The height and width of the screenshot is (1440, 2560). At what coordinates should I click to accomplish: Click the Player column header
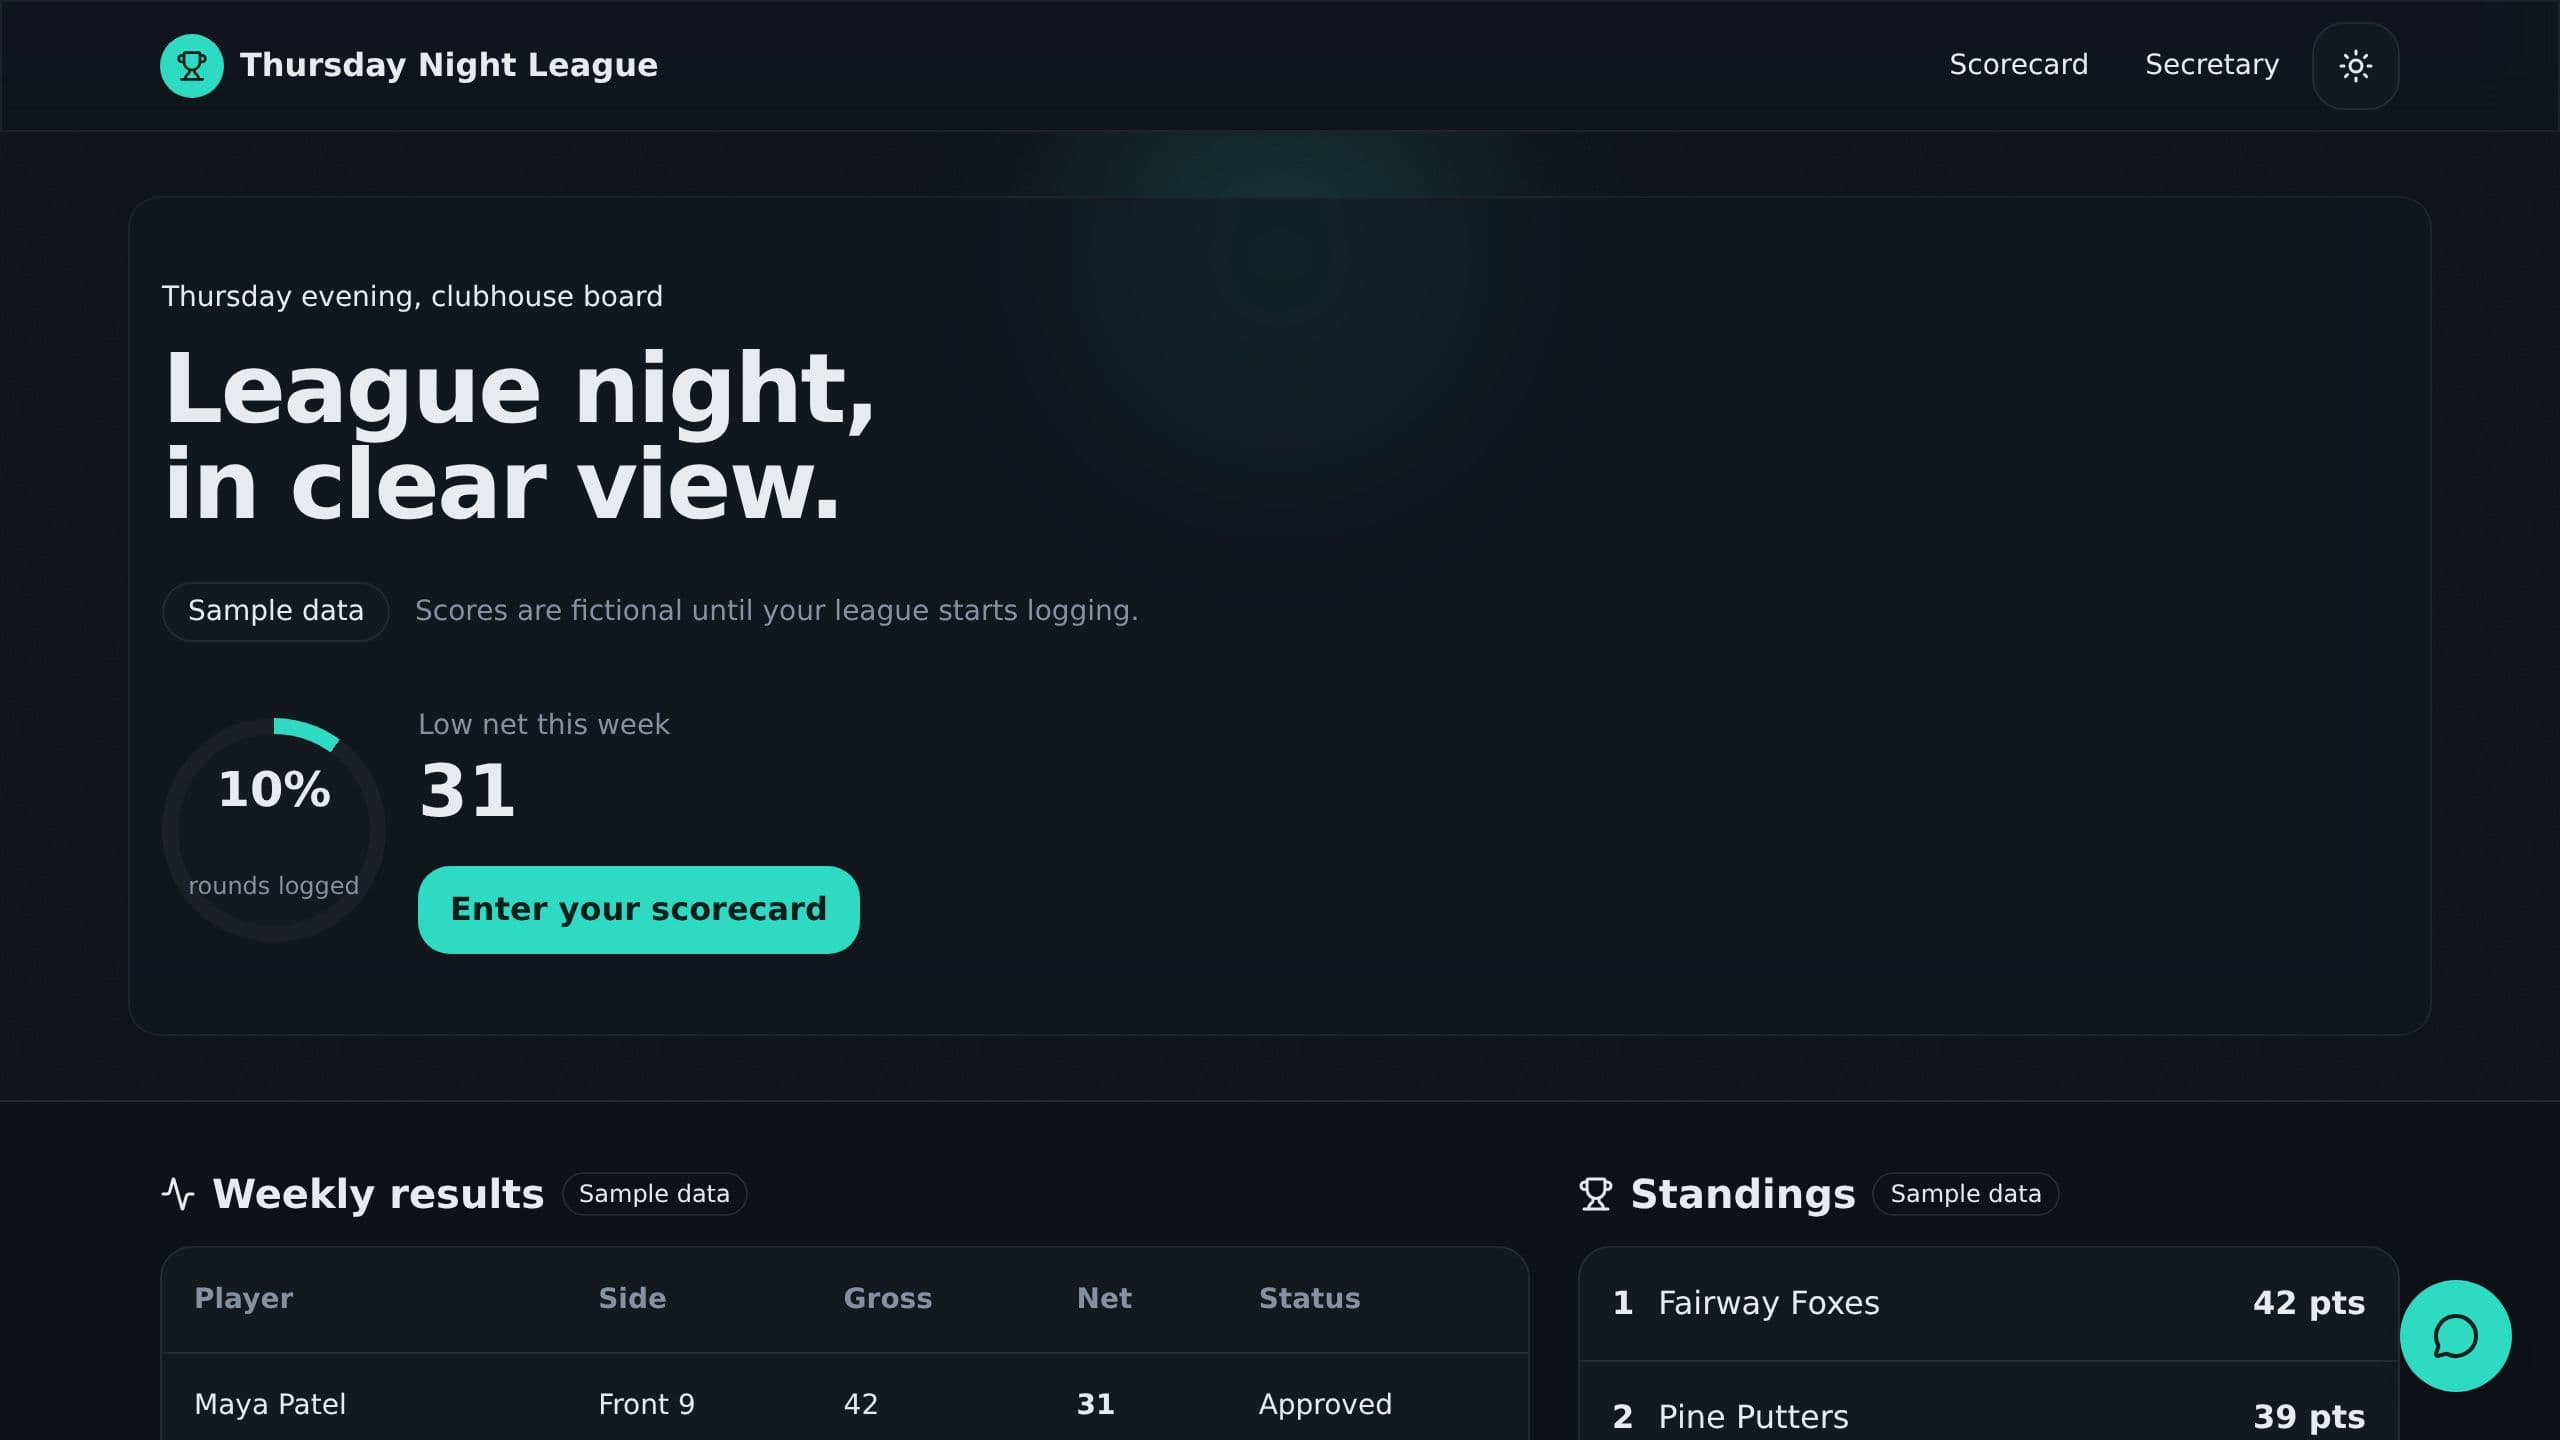(x=243, y=1298)
